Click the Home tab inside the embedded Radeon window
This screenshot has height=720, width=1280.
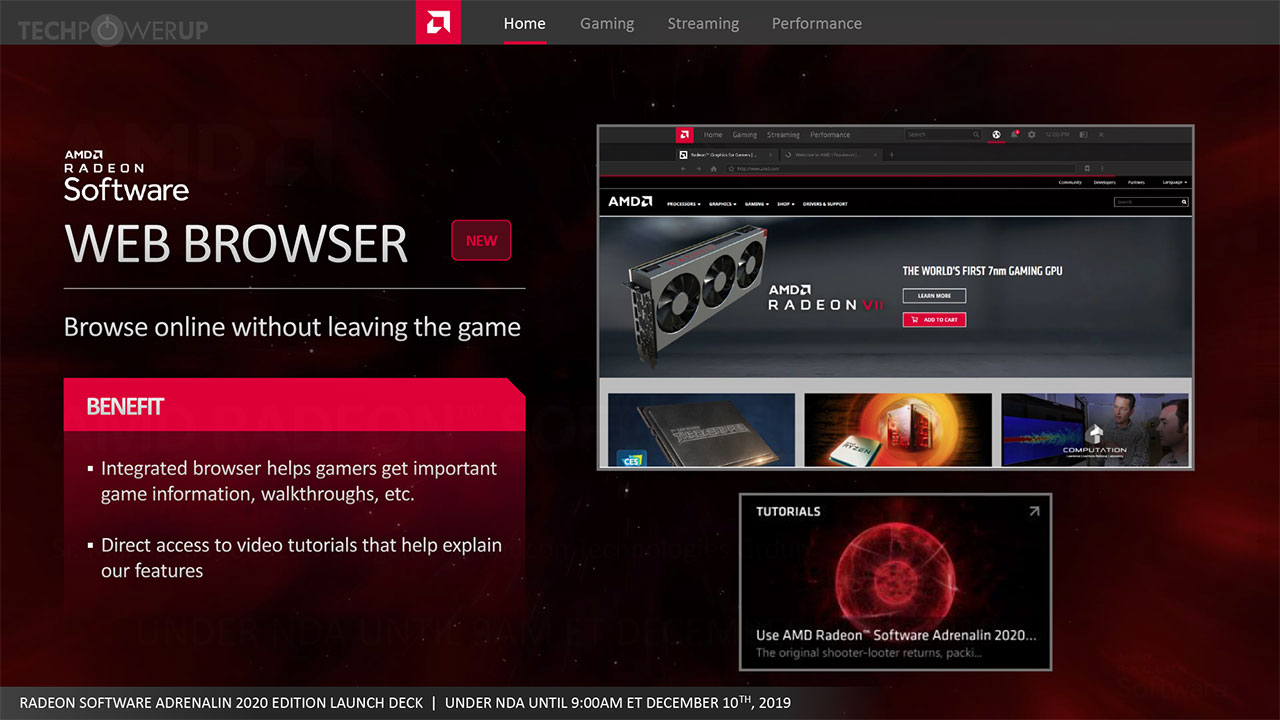[713, 135]
